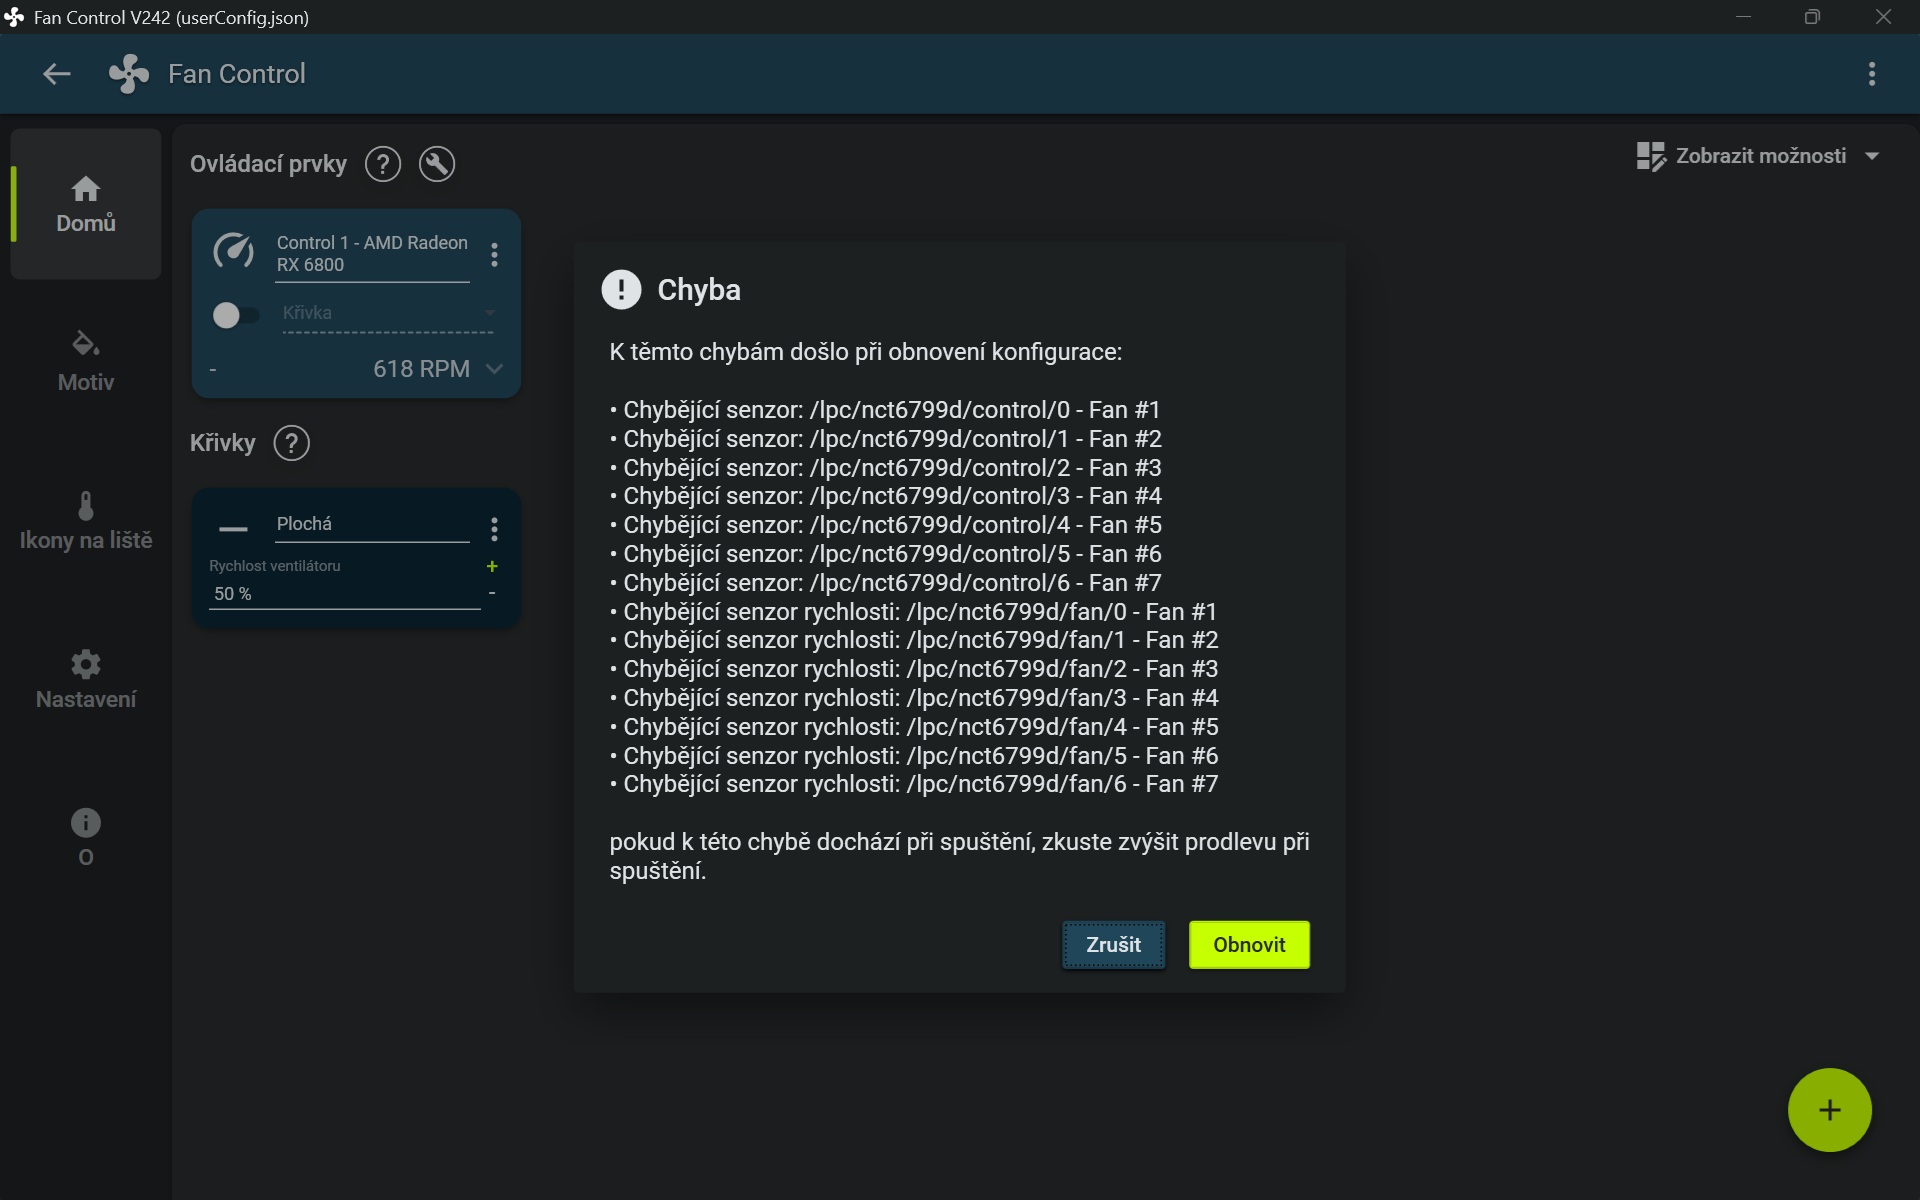
Task: Switch to Ikony na liště tab
Action: point(86,520)
